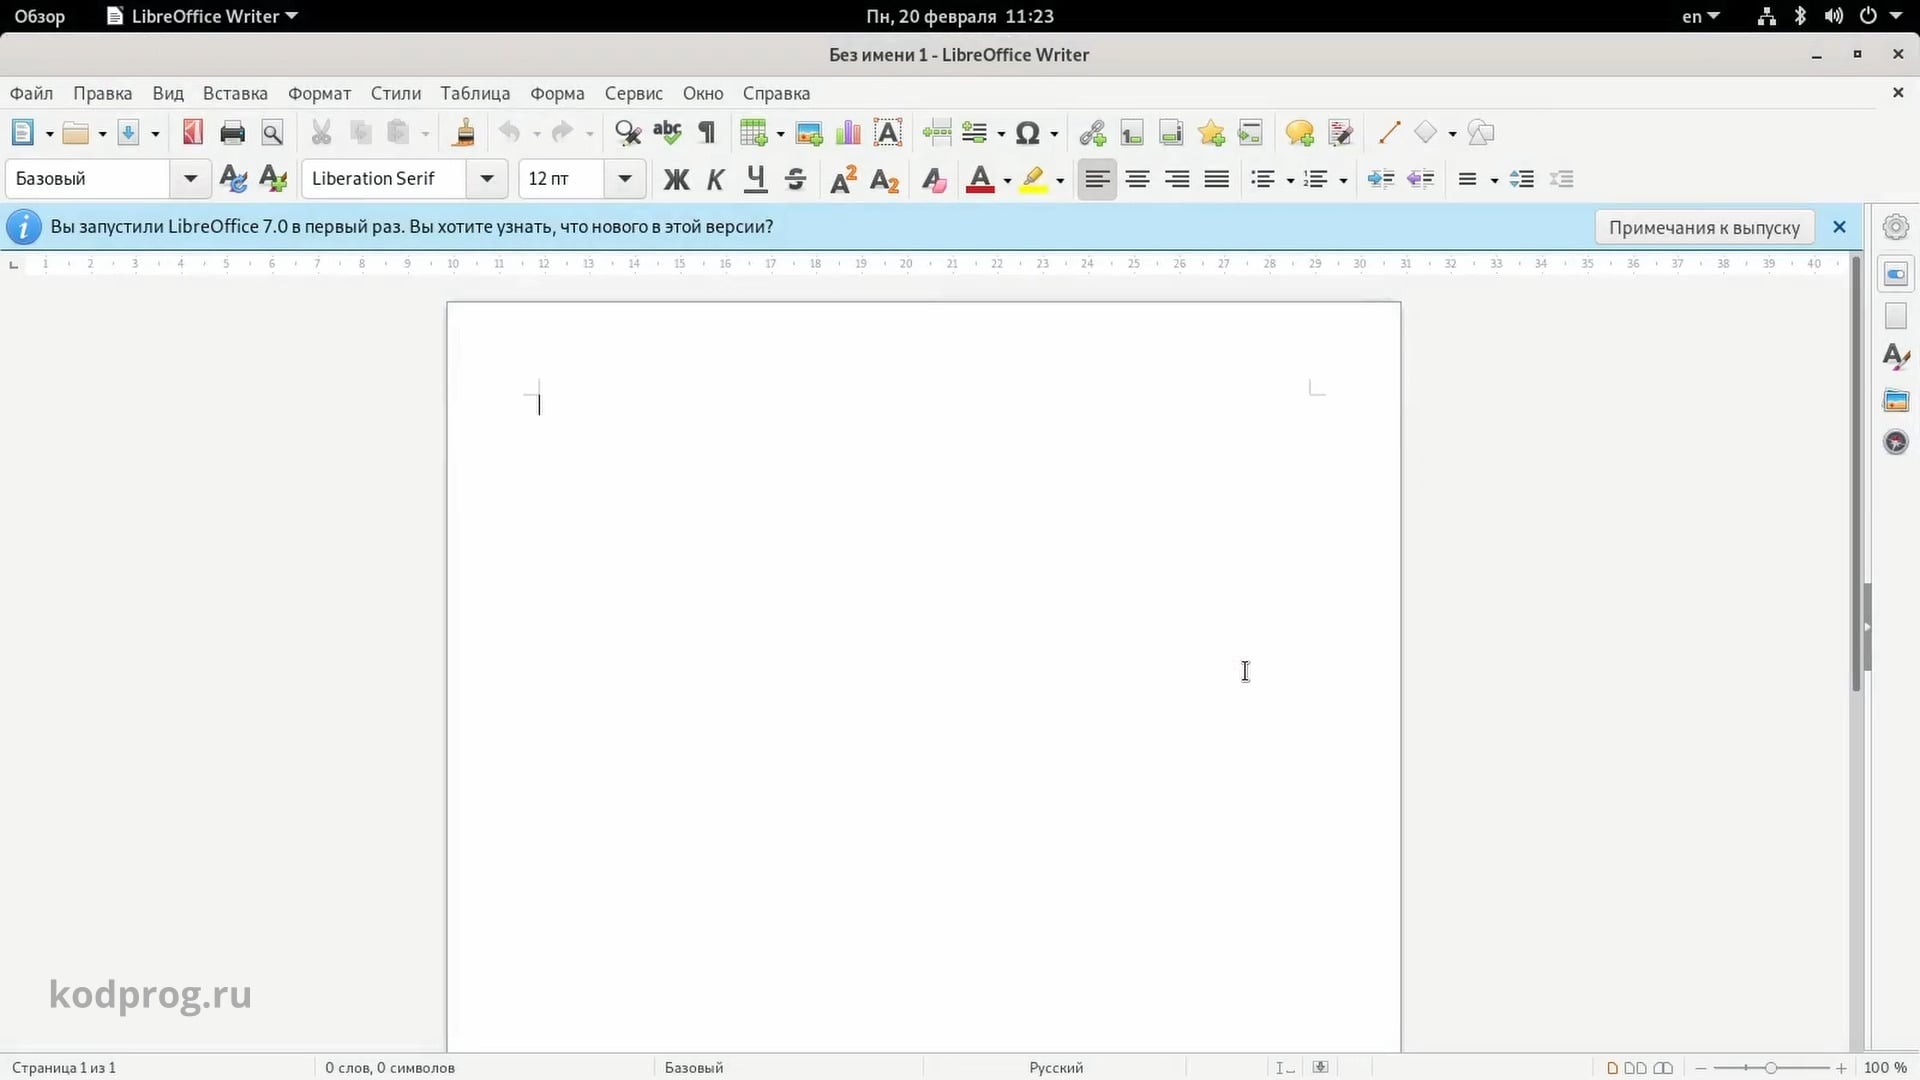Screen dimensions: 1920x1080
Task: Insert a bookmark star icon
Action: tap(1211, 133)
